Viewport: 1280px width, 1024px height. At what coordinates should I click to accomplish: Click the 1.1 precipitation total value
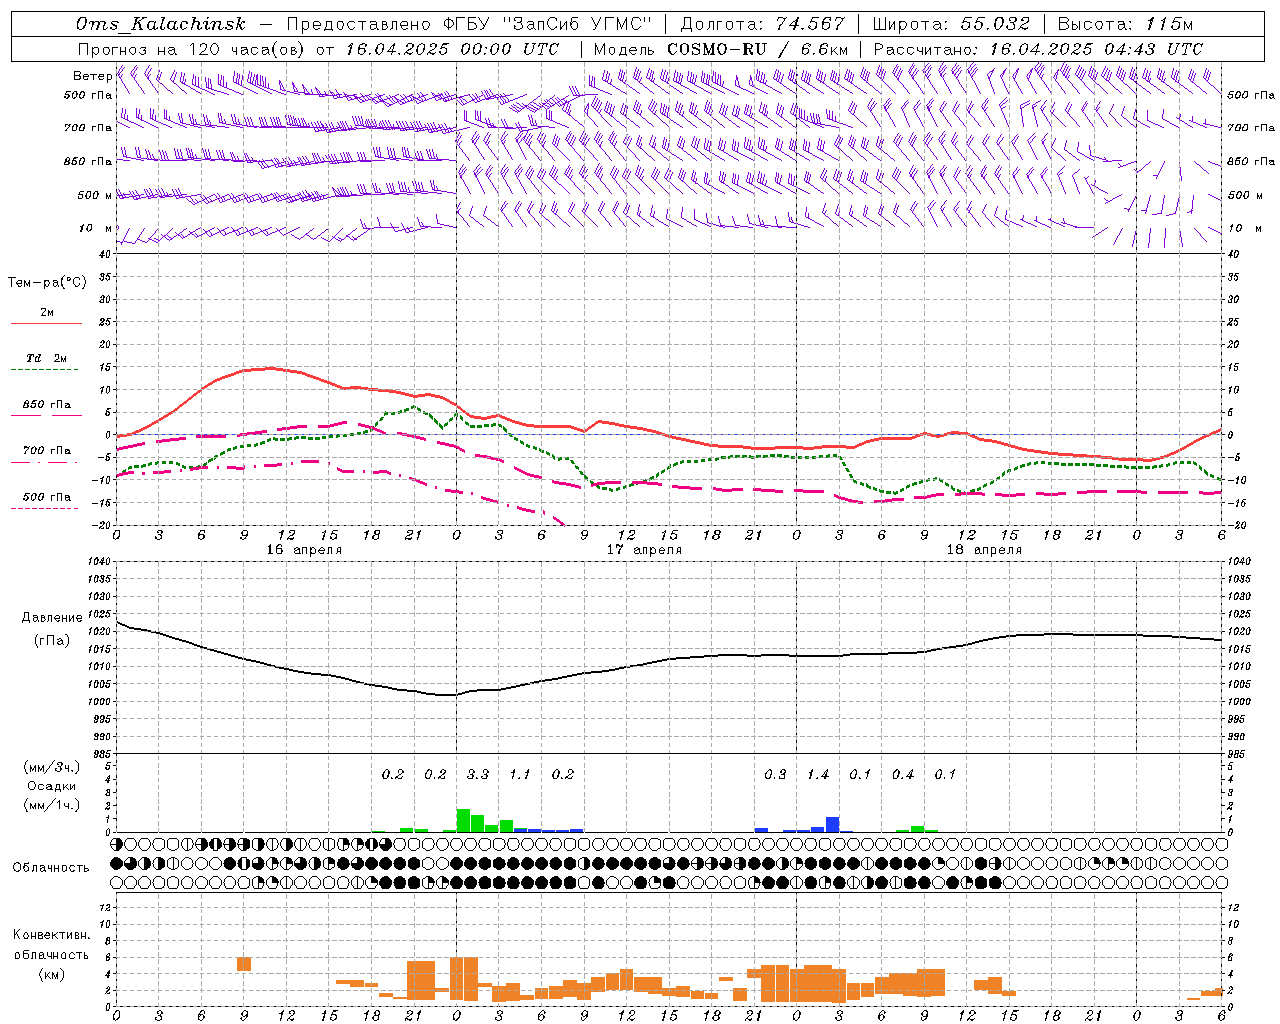(520, 774)
